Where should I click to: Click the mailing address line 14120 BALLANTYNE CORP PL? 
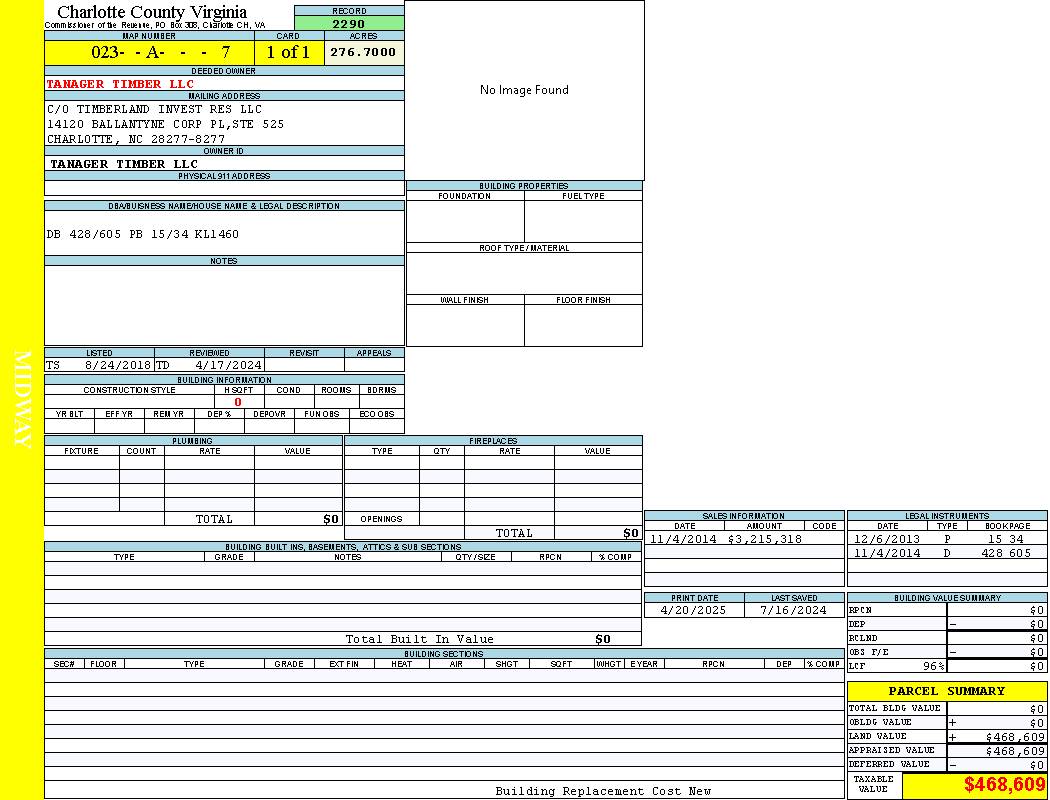(165, 124)
